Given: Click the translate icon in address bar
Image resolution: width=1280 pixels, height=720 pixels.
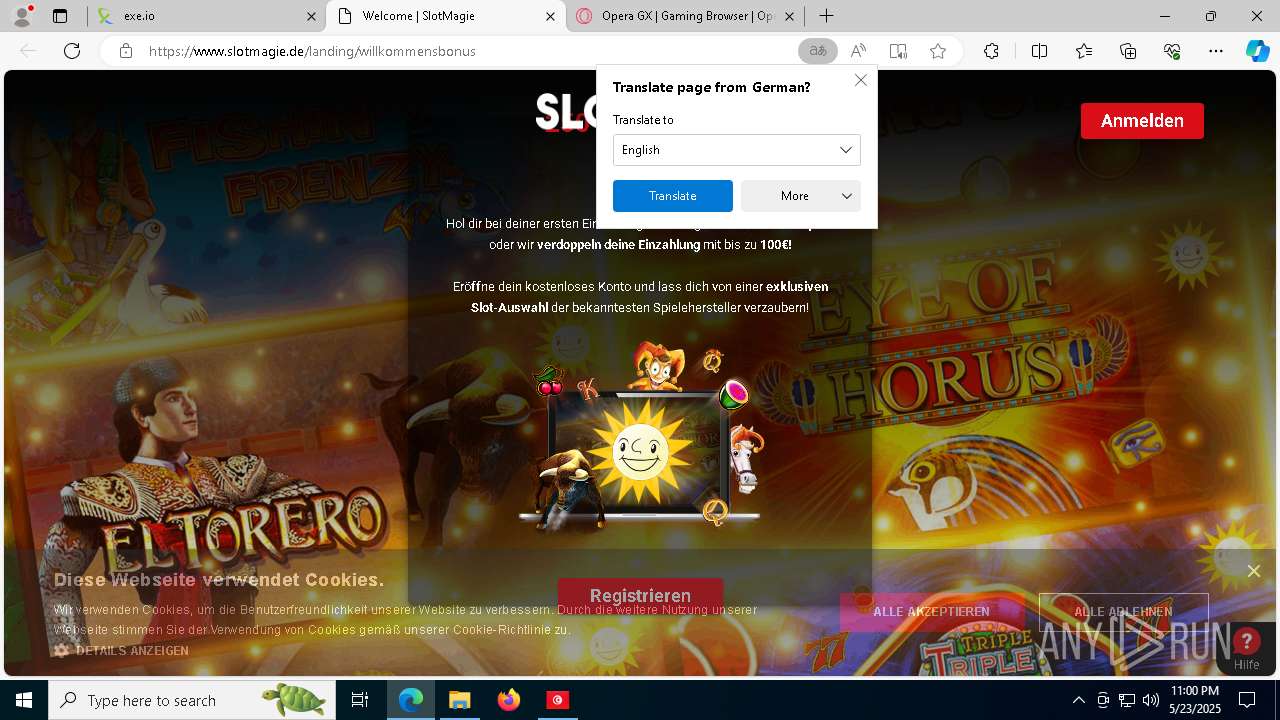Looking at the screenshot, I should click(818, 51).
